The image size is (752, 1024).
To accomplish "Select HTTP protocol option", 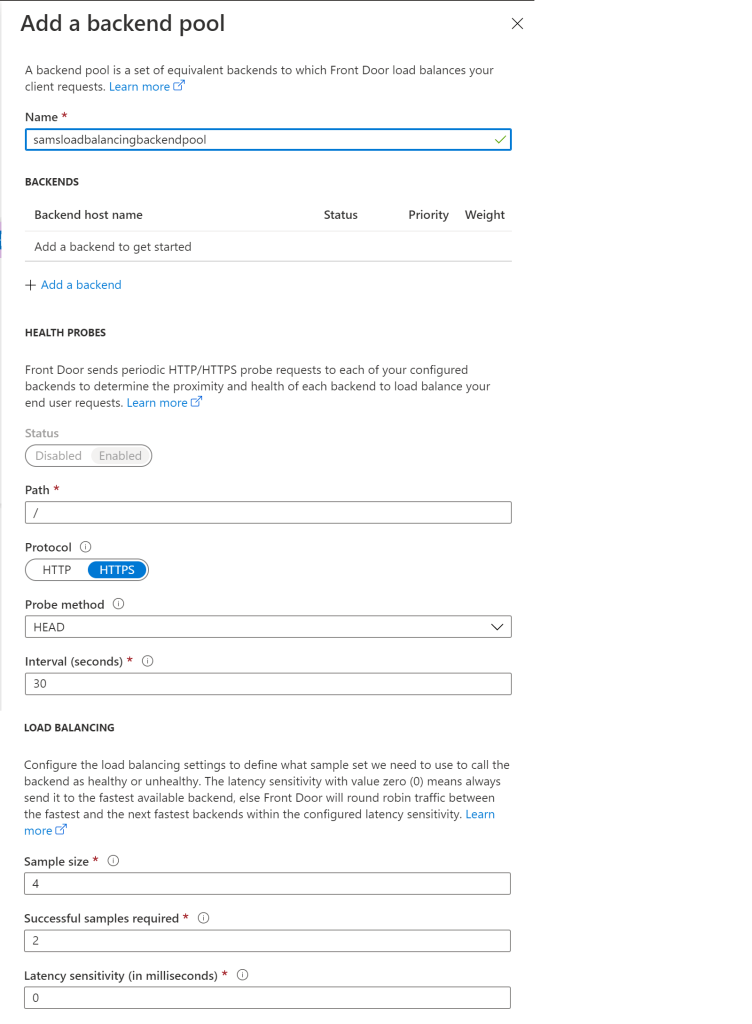I will pyautogui.click(x=57, y=570).
